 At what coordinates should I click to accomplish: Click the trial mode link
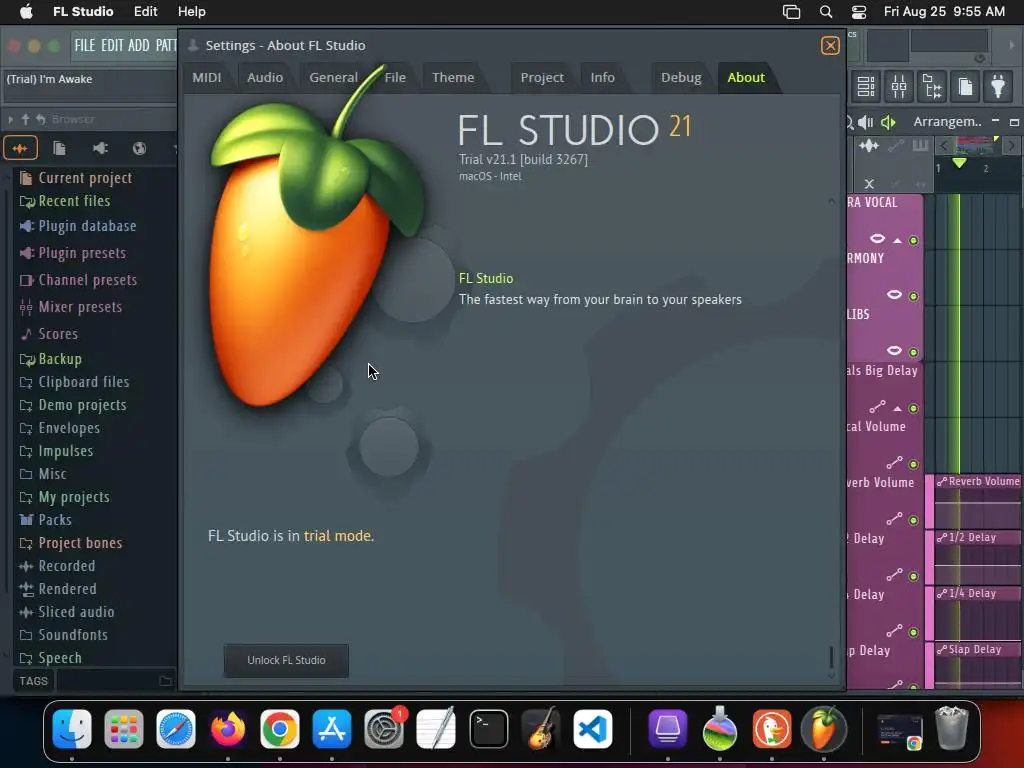click(338, 536)
